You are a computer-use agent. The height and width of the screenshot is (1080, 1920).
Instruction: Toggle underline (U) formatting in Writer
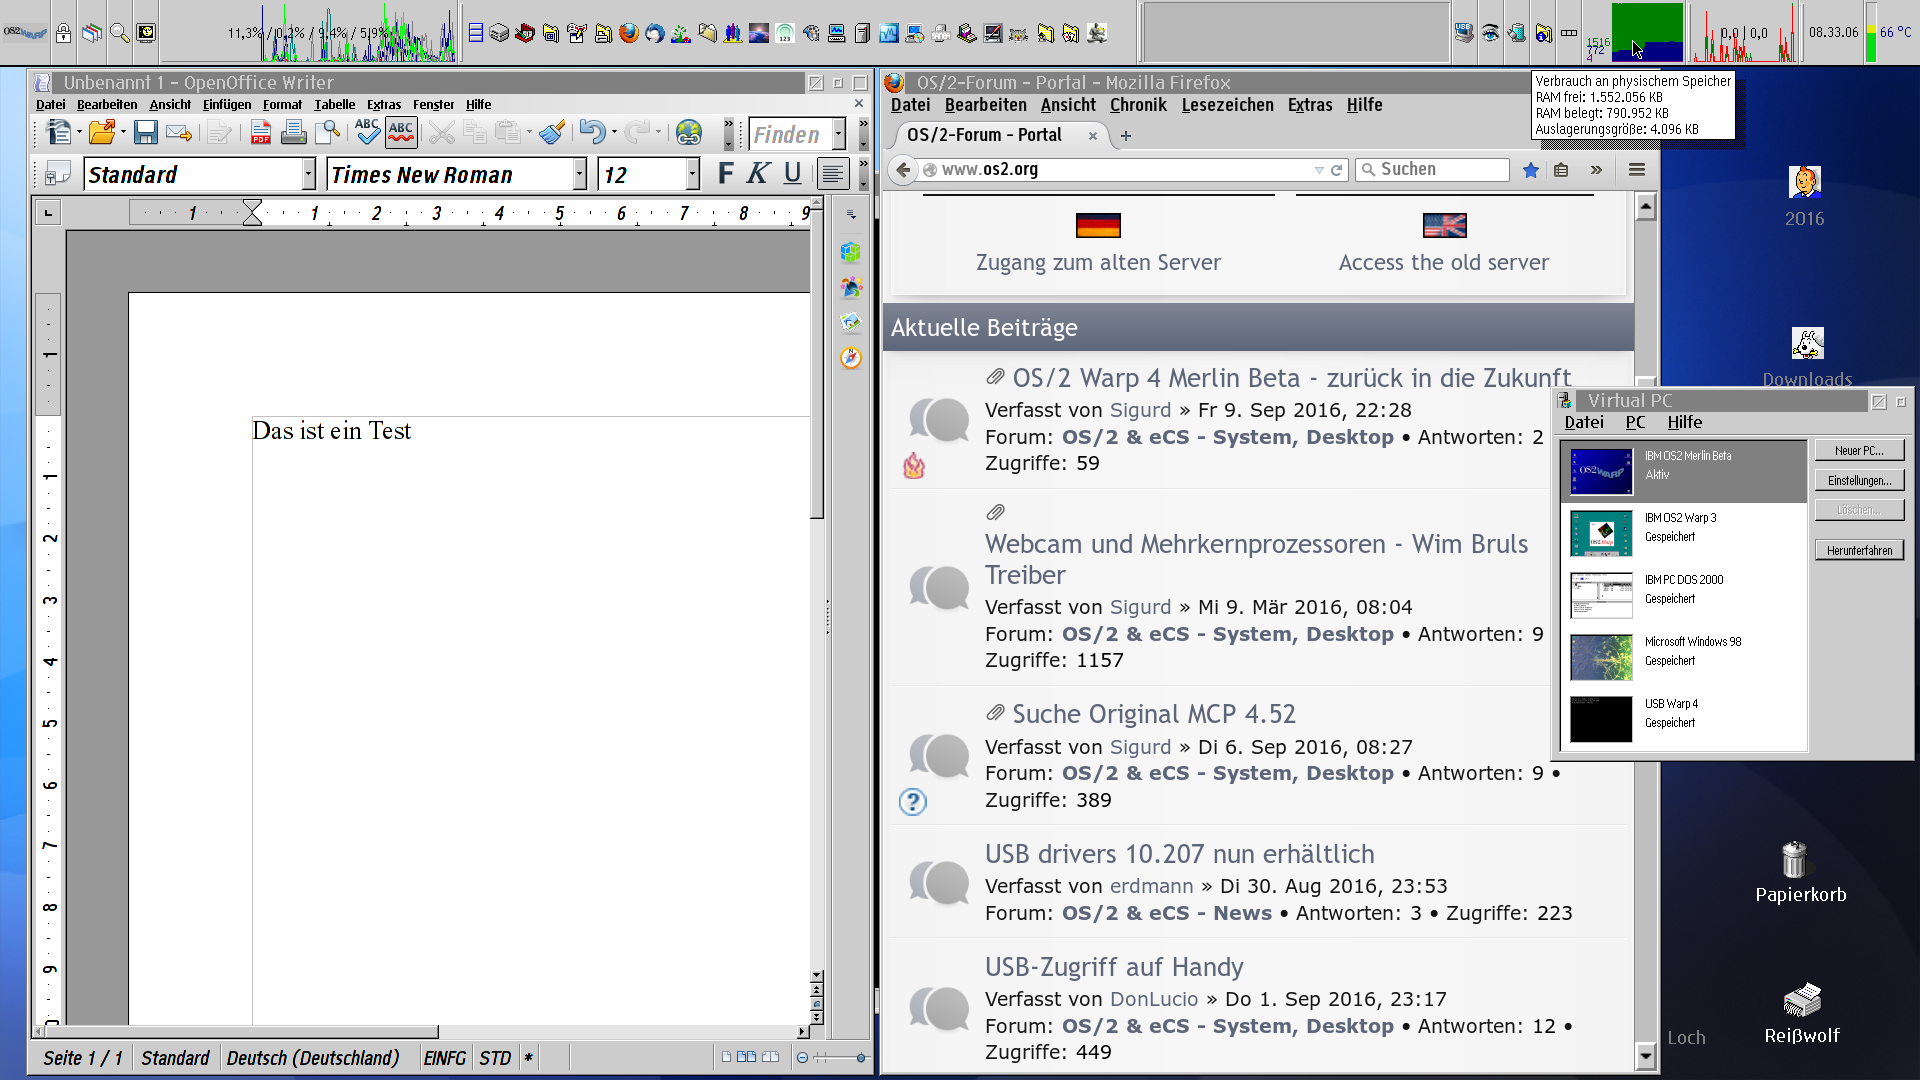tap(792, 174)
